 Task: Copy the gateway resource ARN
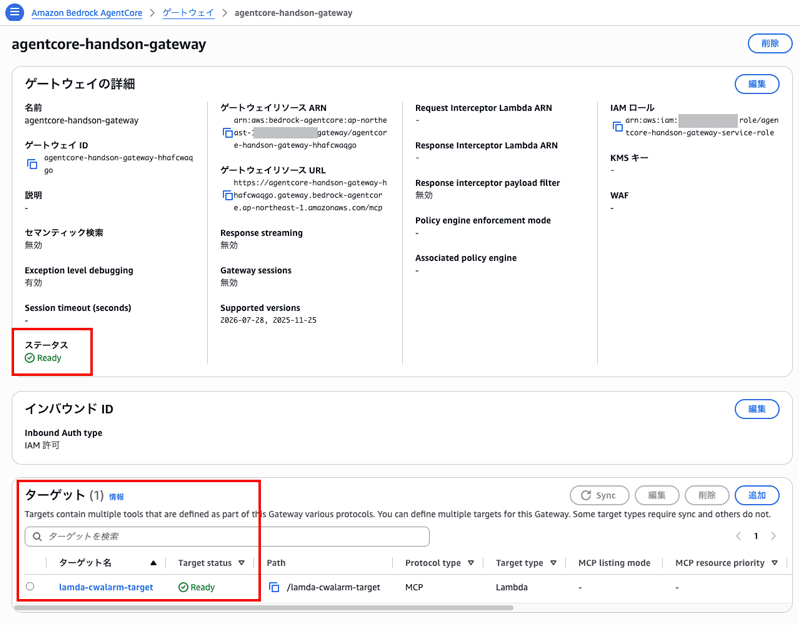[x=228, y=133]
